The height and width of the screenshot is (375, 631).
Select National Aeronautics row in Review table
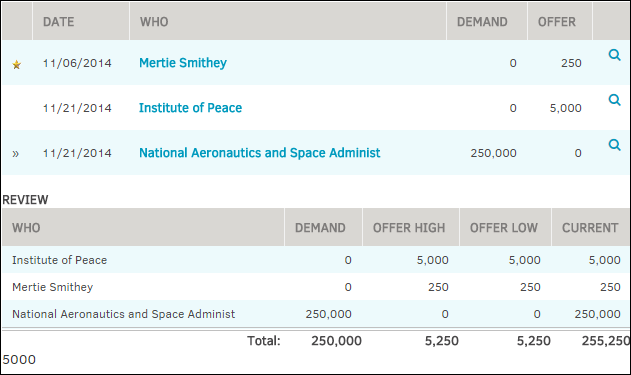click(316, 314)
